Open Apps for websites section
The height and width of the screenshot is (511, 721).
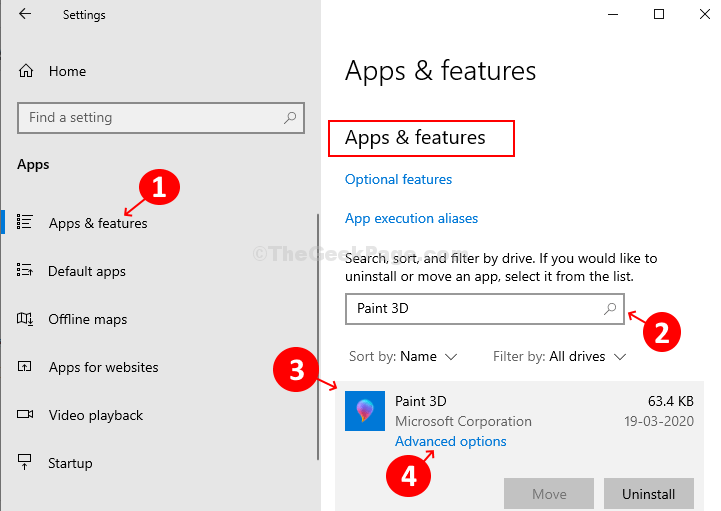[x=103, y=367]
